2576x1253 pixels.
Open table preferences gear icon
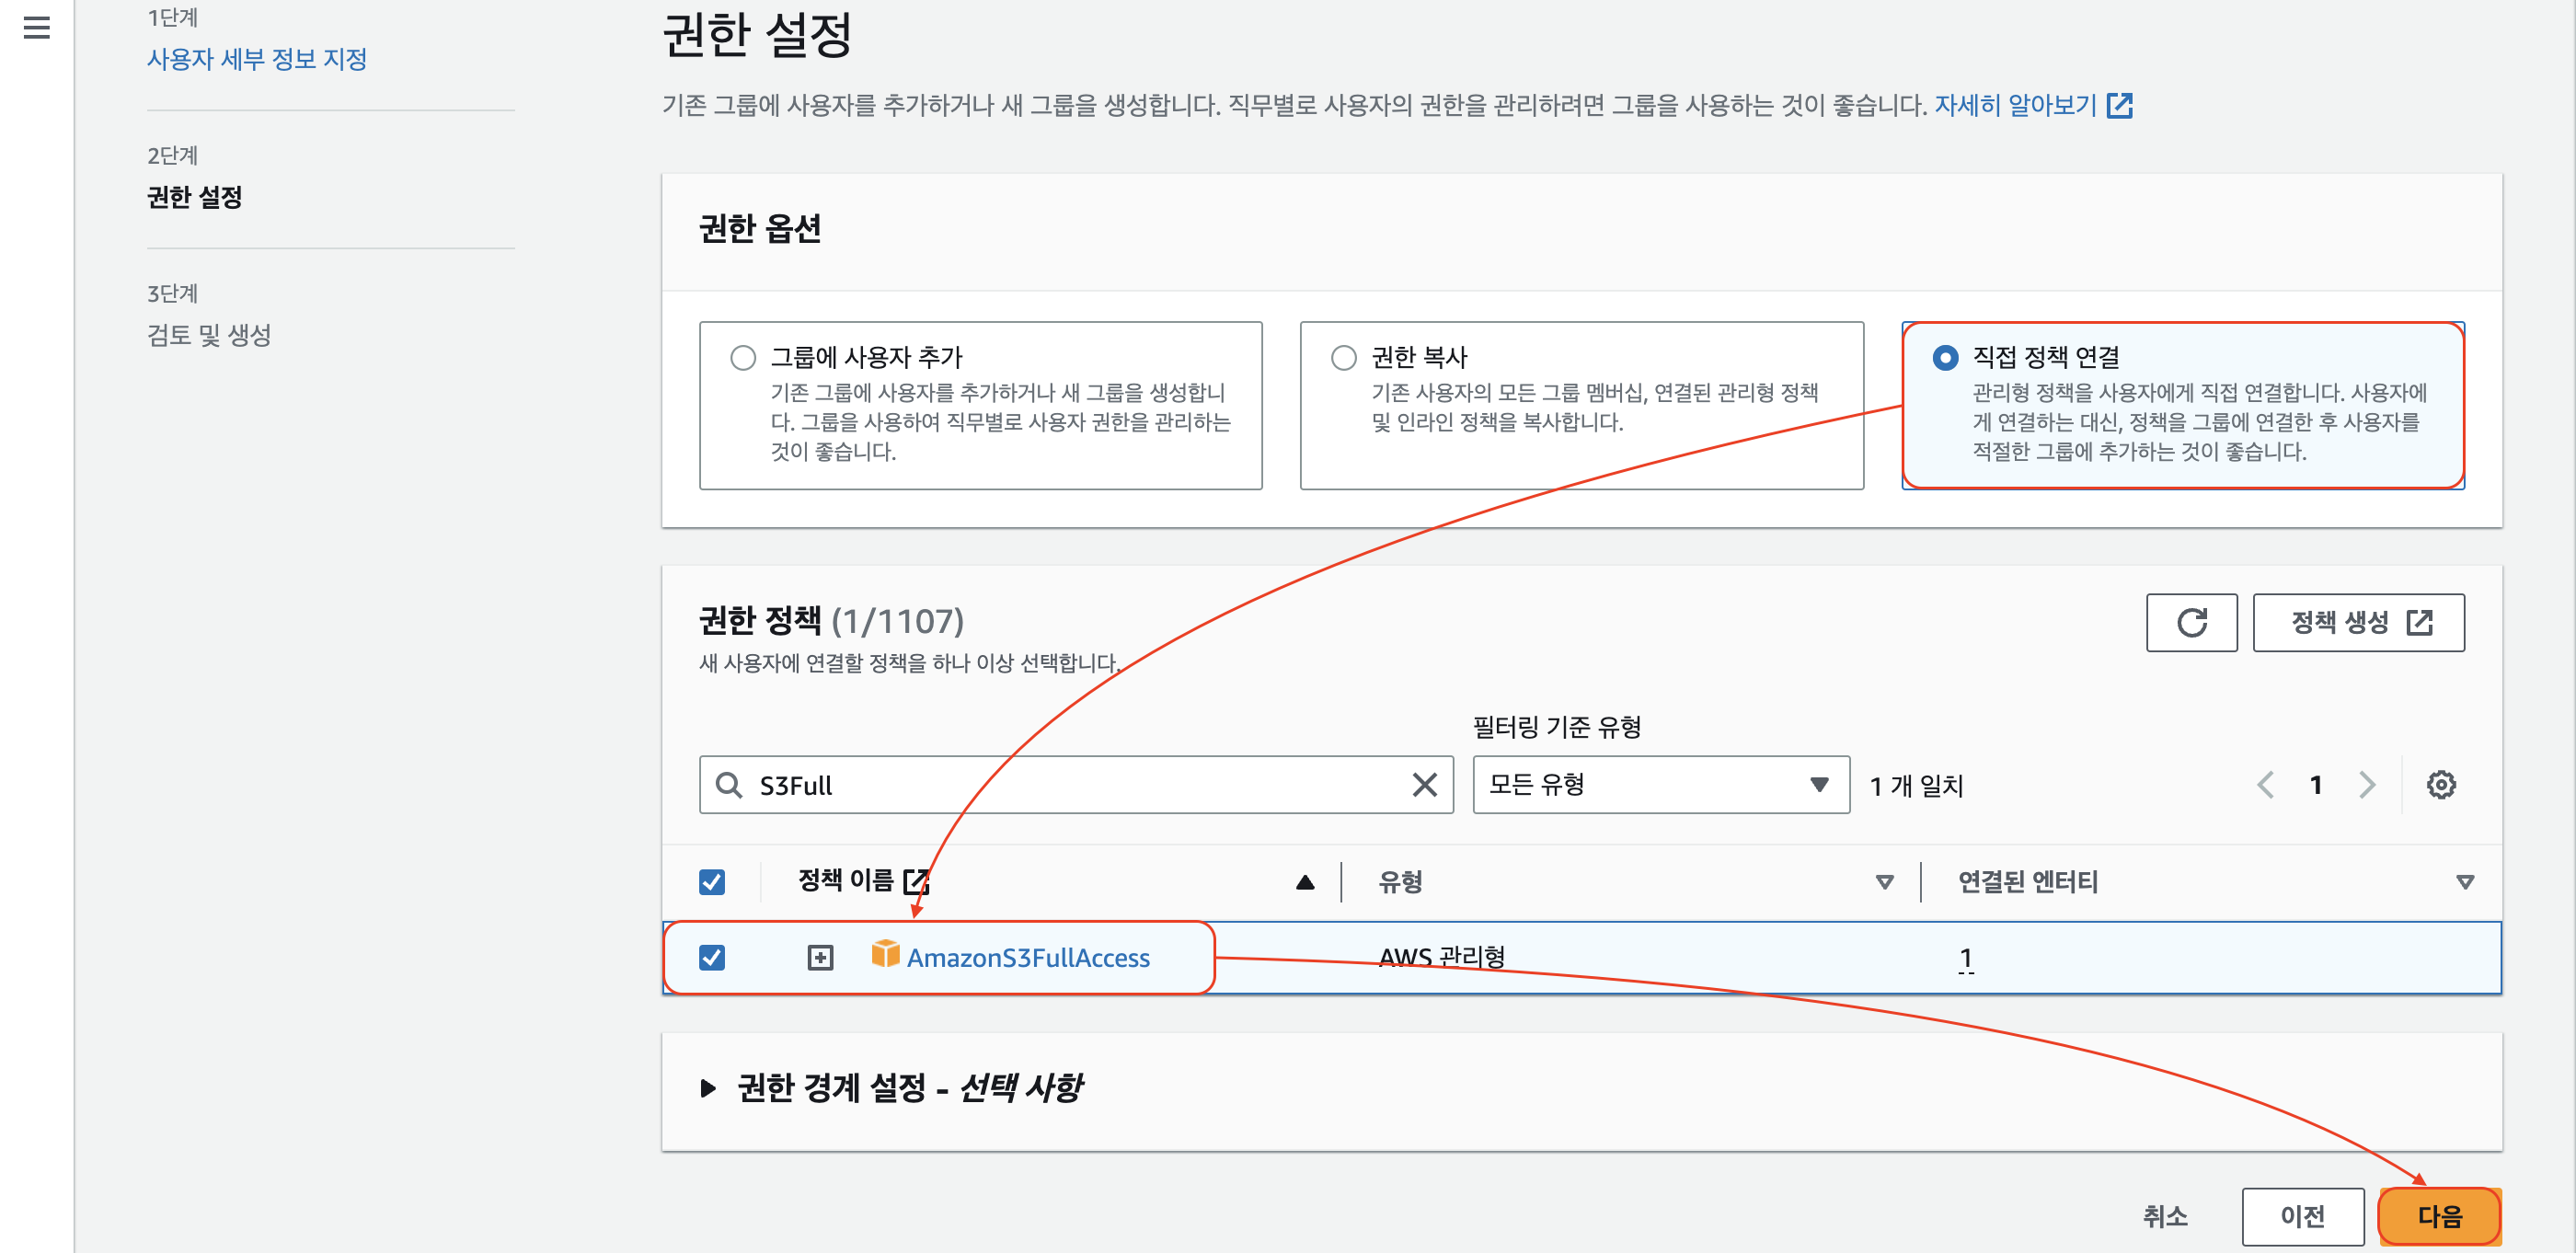point(2440,785)
